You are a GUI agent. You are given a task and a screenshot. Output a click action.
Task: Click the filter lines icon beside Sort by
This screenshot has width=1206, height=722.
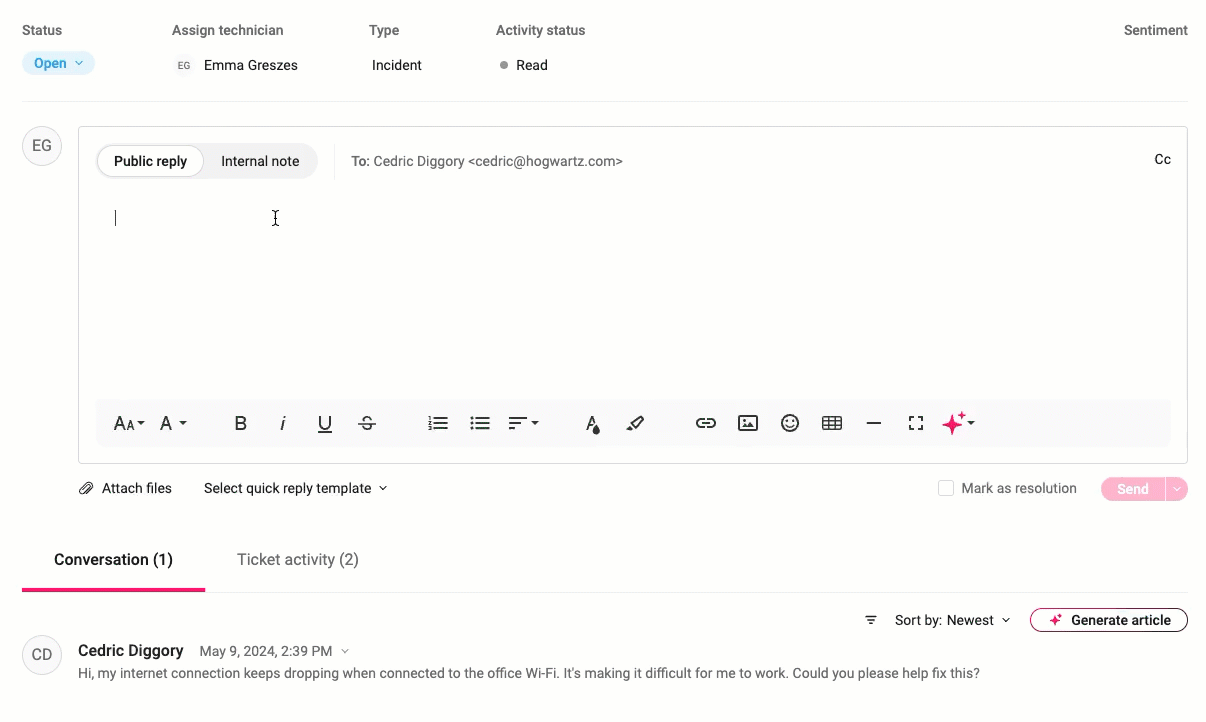click(871, 621)
